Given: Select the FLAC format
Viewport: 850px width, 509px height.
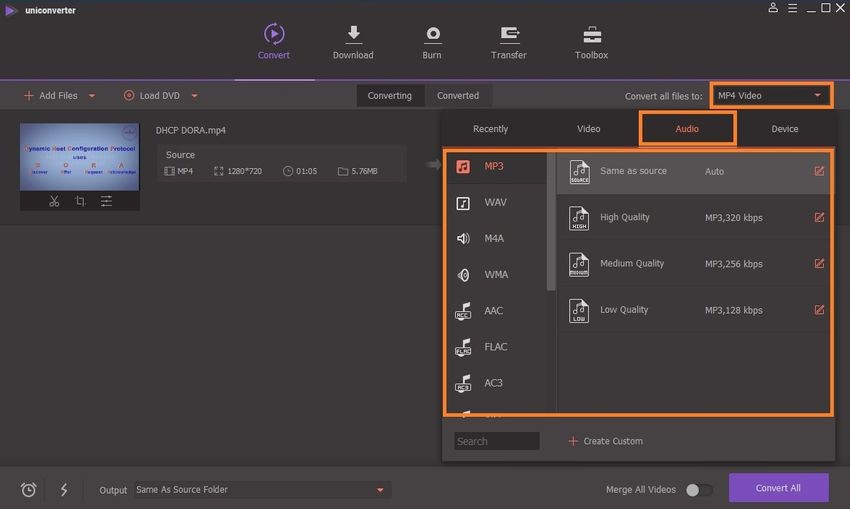Looking at the screenshot, I should point(495,347).
